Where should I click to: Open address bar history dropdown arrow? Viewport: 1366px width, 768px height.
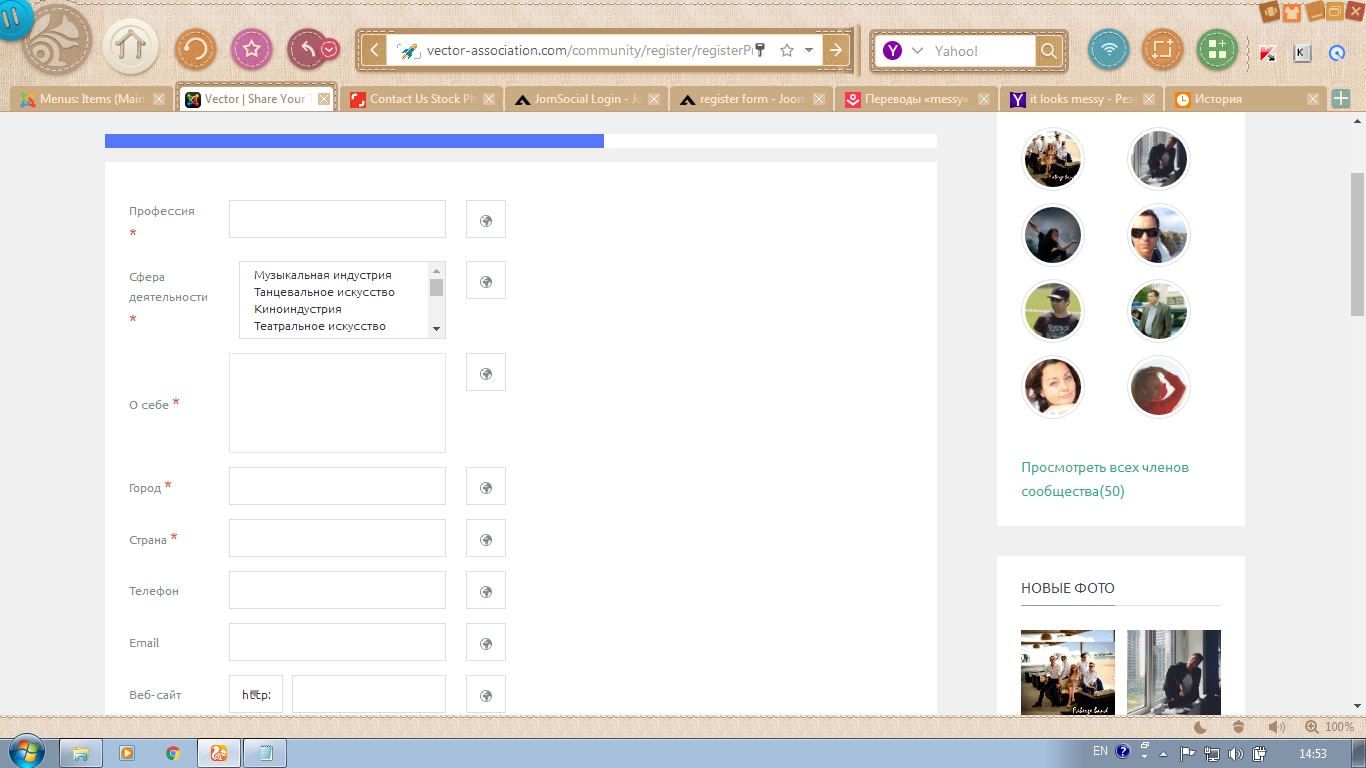click(x=808, y=50)
